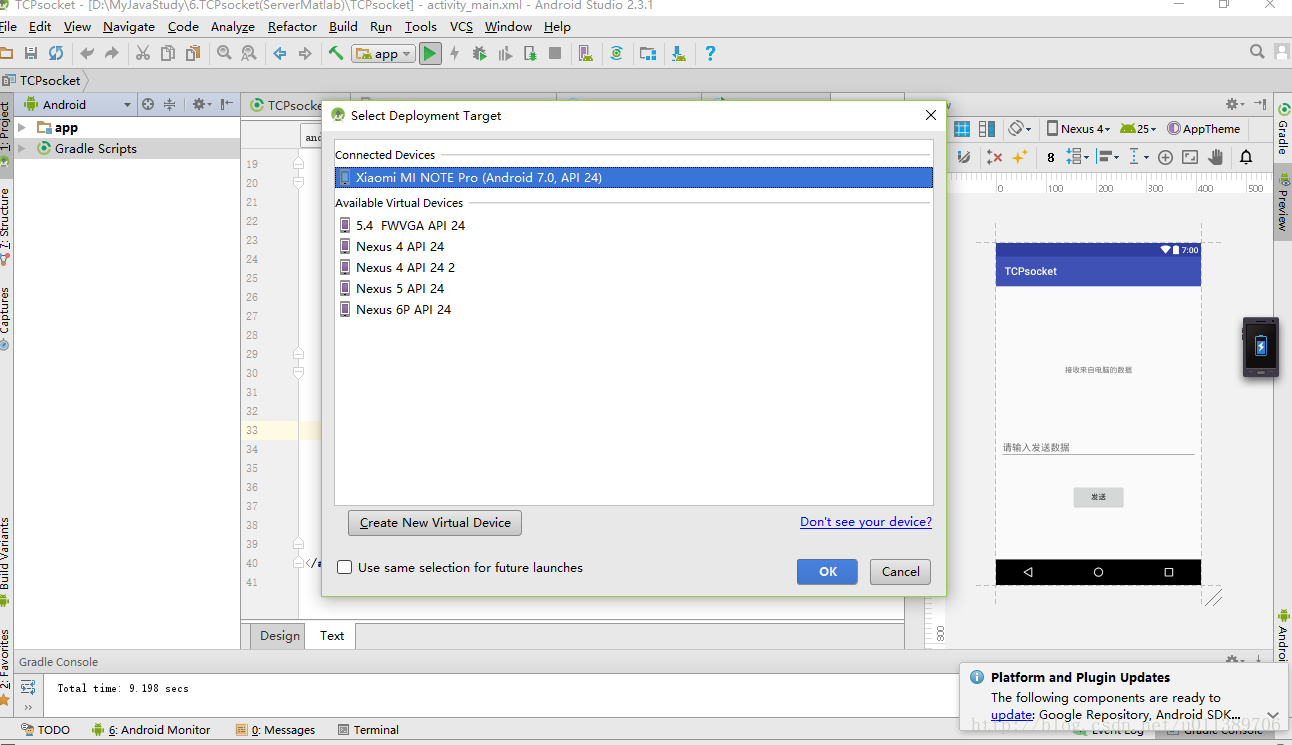Open the API 25 version dropdown
This screenshot has height=745, width=1292.
pyautogui.click(x=1138, y=129)
